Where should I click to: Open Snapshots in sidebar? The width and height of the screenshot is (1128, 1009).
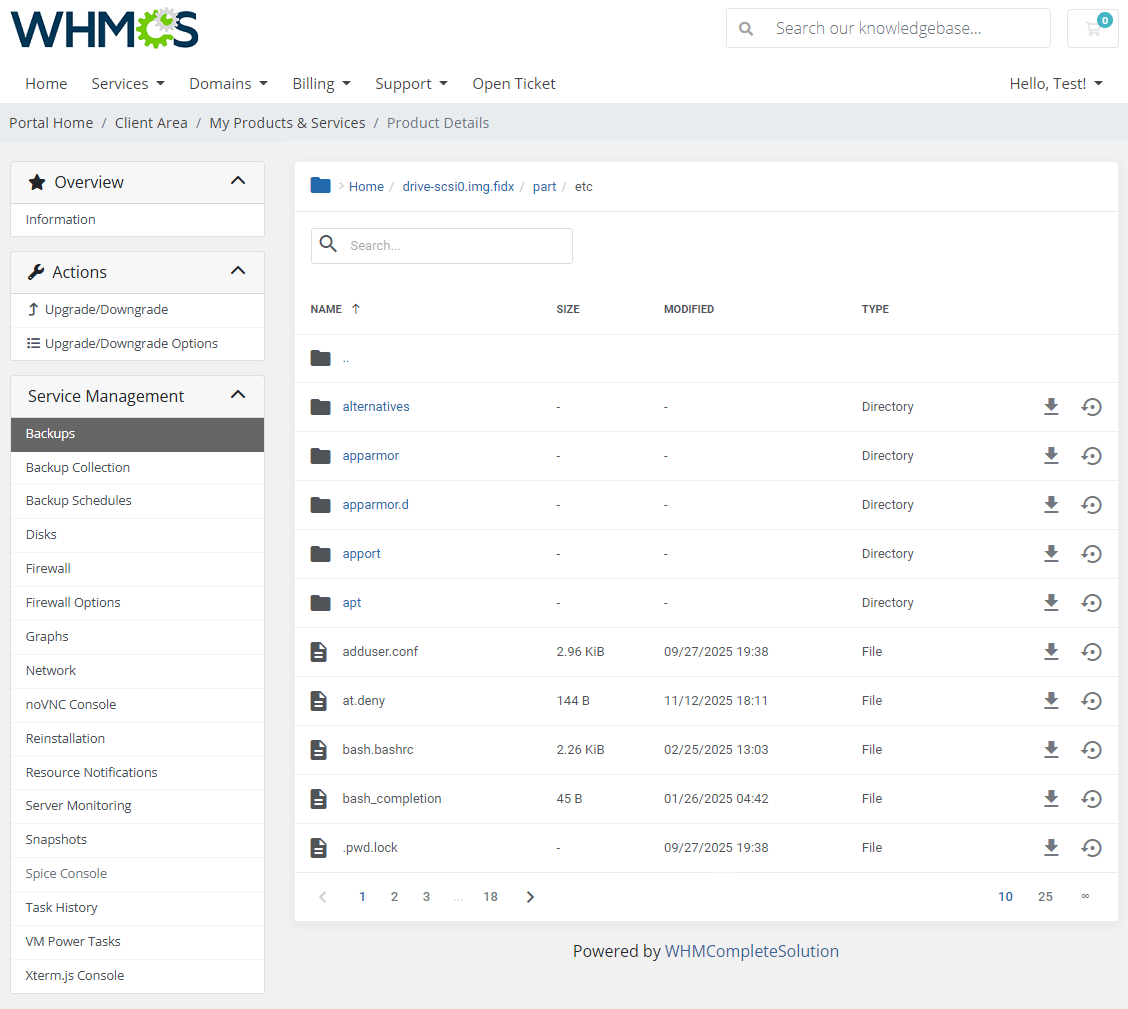click(x=137, y=840)
